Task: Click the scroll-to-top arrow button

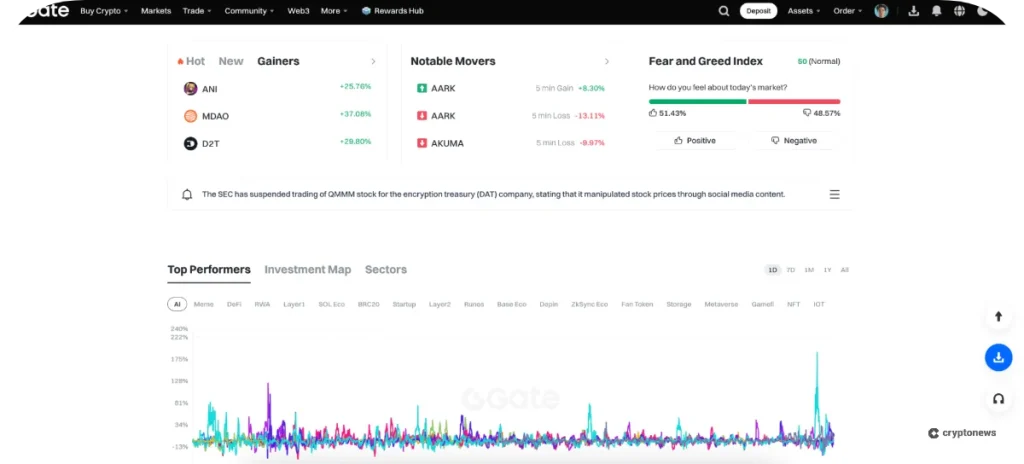Action: pyautogui.click(x=998, y=317)
